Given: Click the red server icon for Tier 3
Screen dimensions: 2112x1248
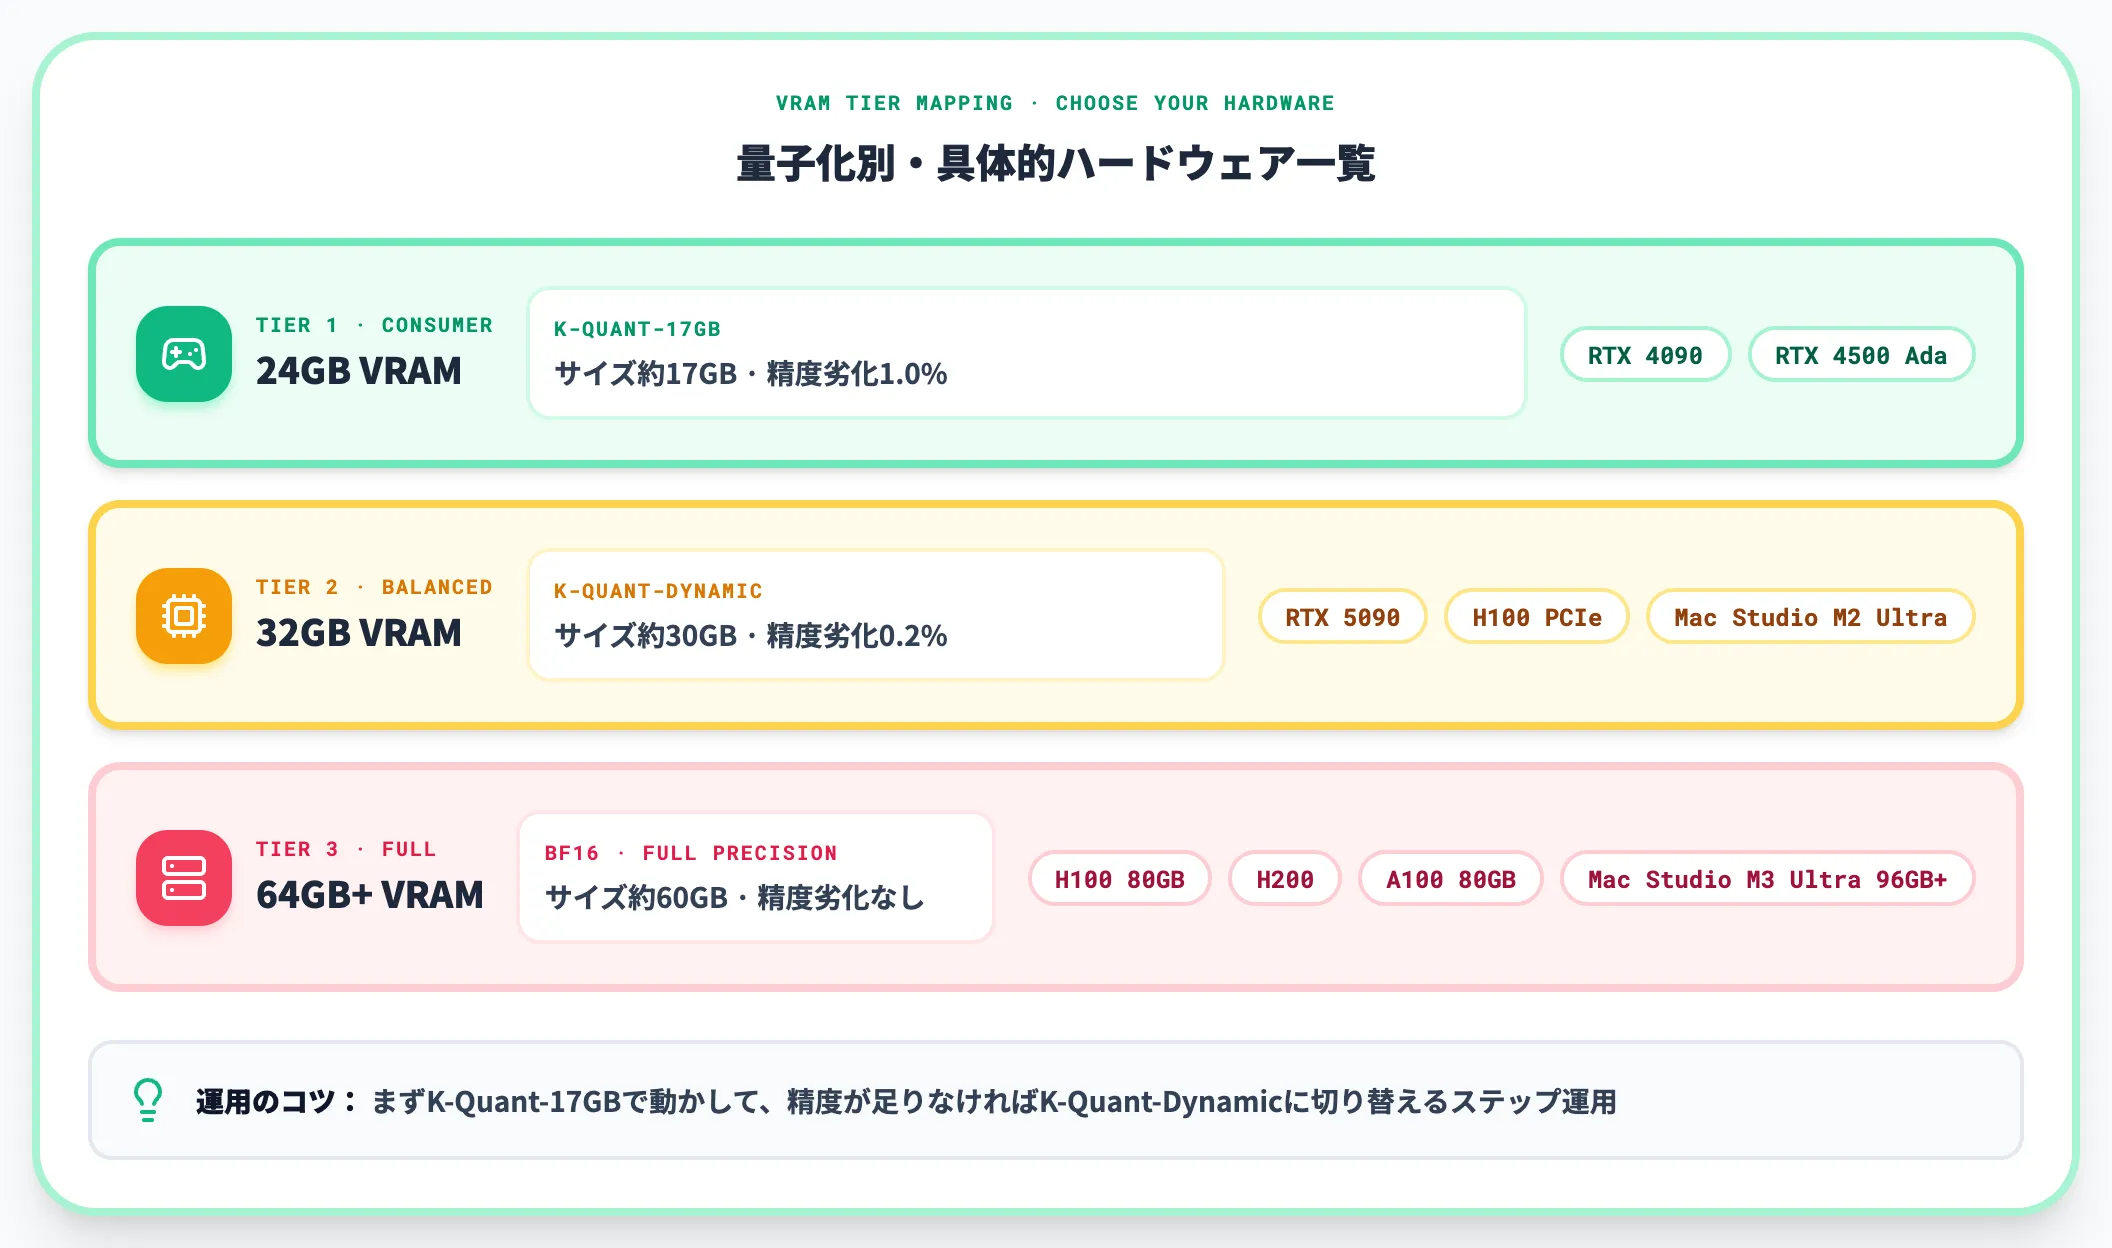Looking at the screenshot, I should [184, 878].
